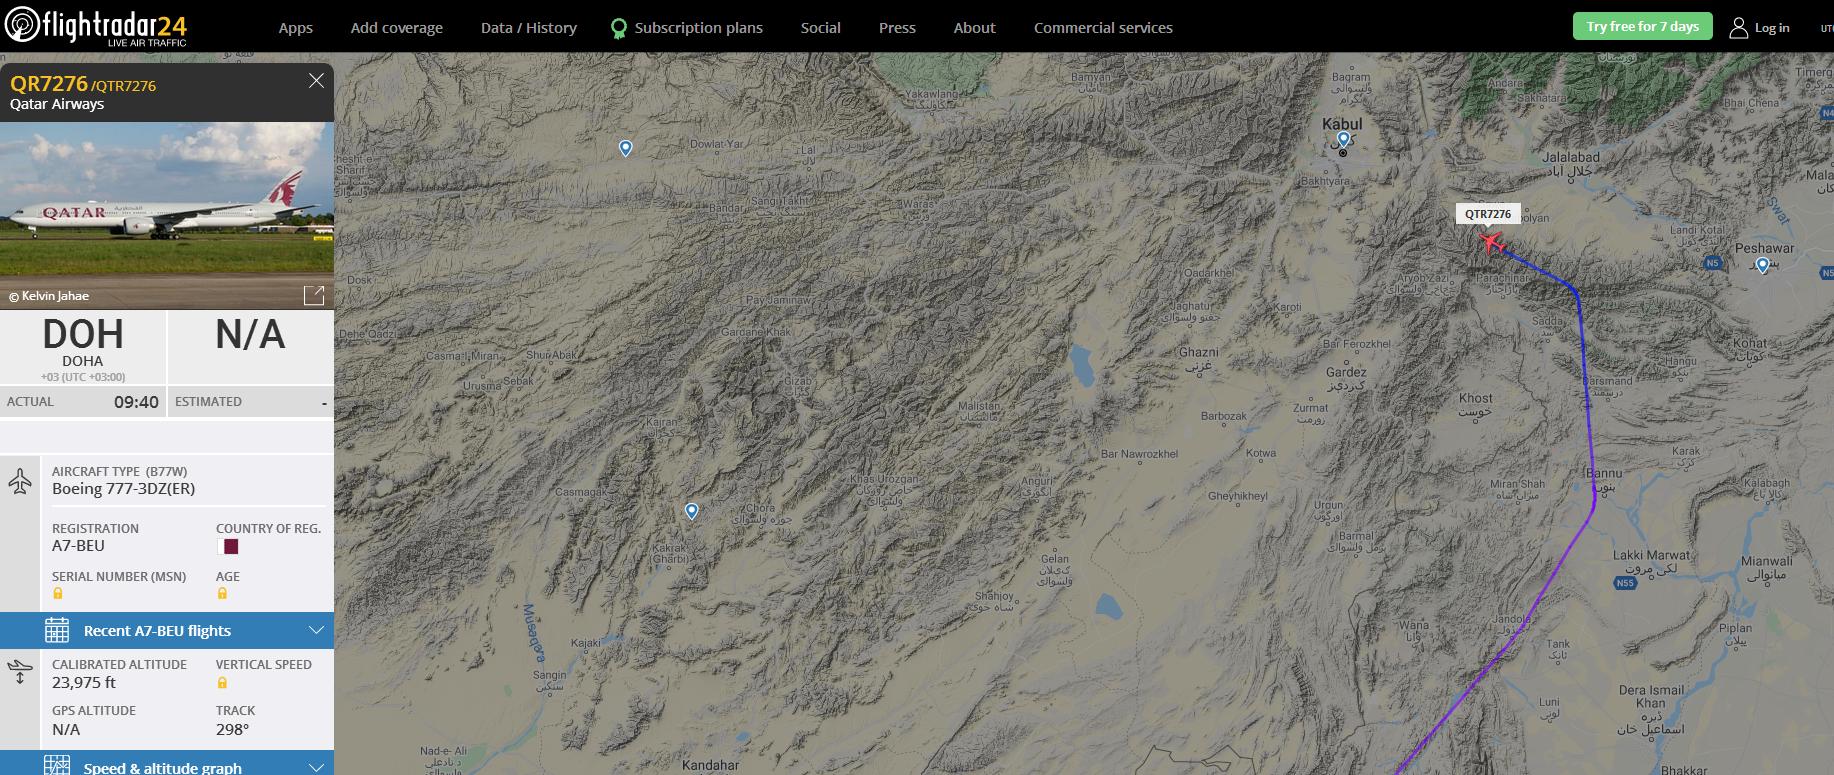
Task: Click the locked Vertical Speed padlock
Action: click(222, 683)
